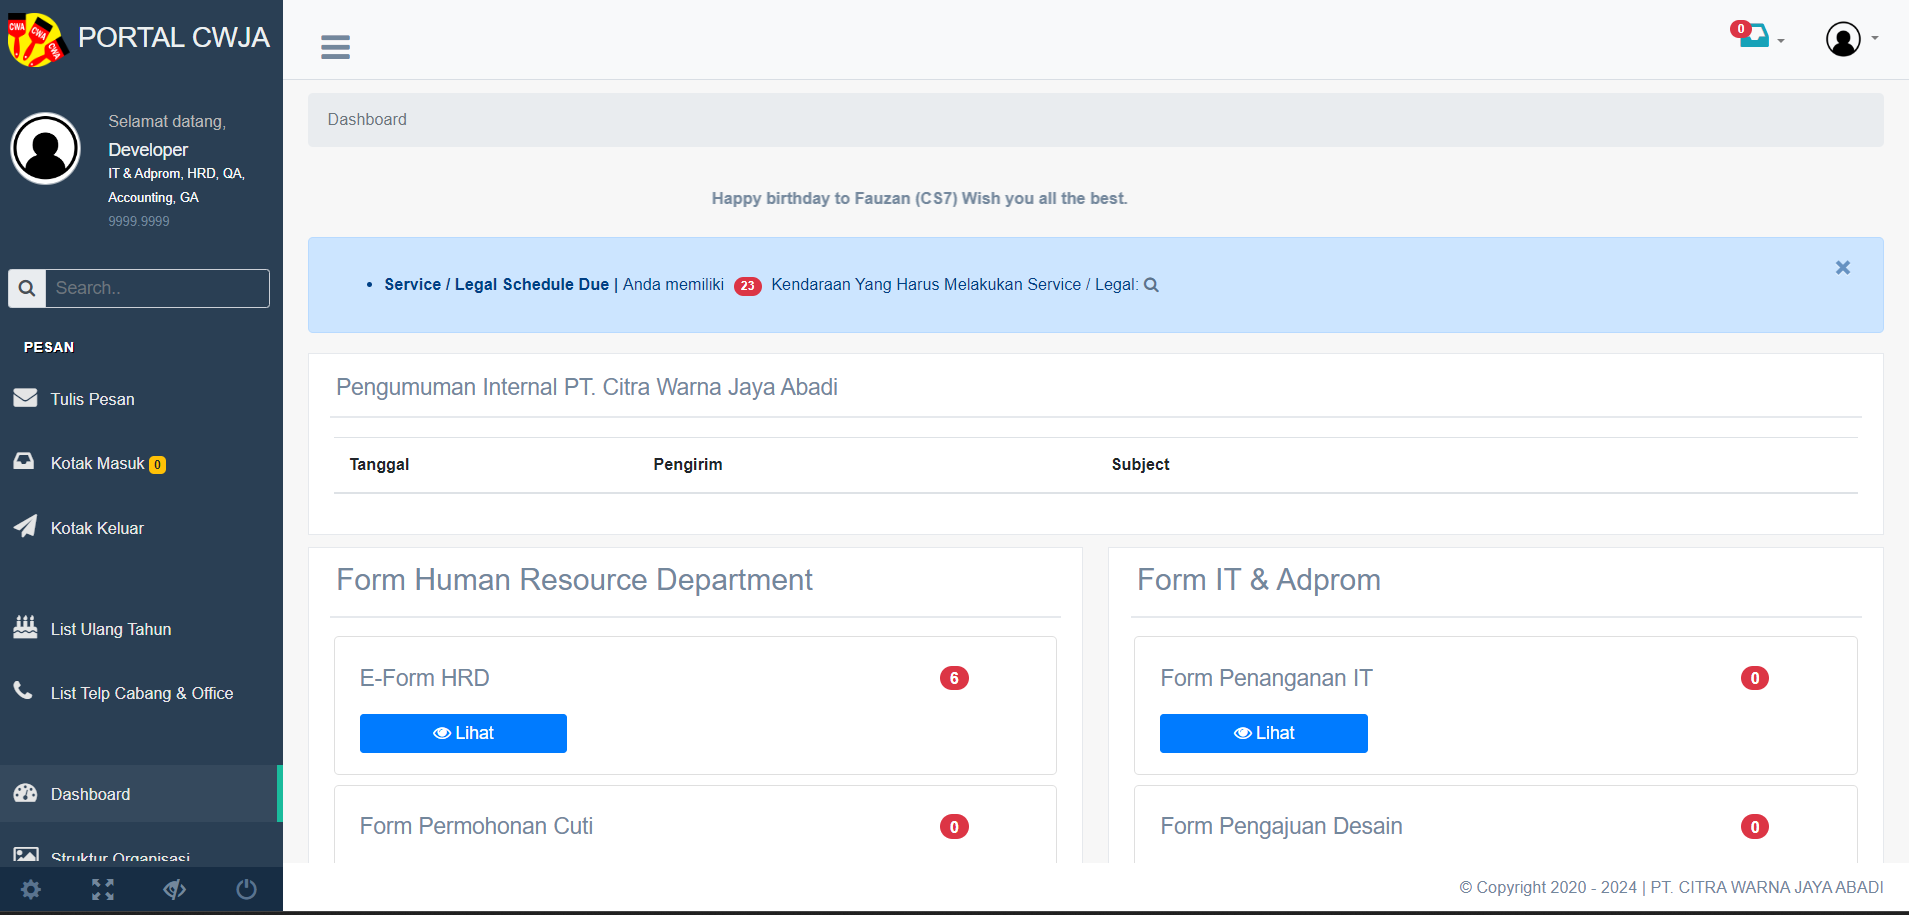The height and width of the screenshot is (915, 1909).
Task: Select Dashboard in the sidebar
Action: point(90,794)
